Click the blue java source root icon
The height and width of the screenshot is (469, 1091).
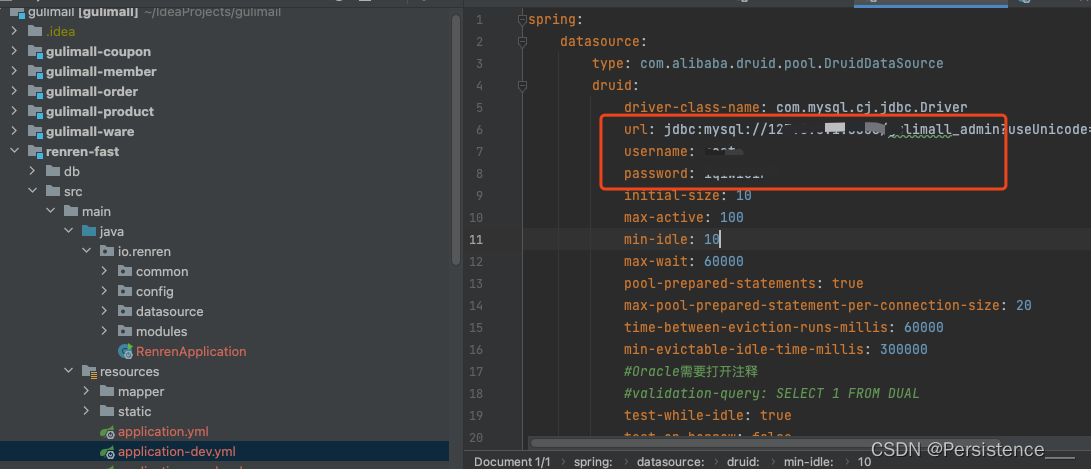(x=89, y=232)
